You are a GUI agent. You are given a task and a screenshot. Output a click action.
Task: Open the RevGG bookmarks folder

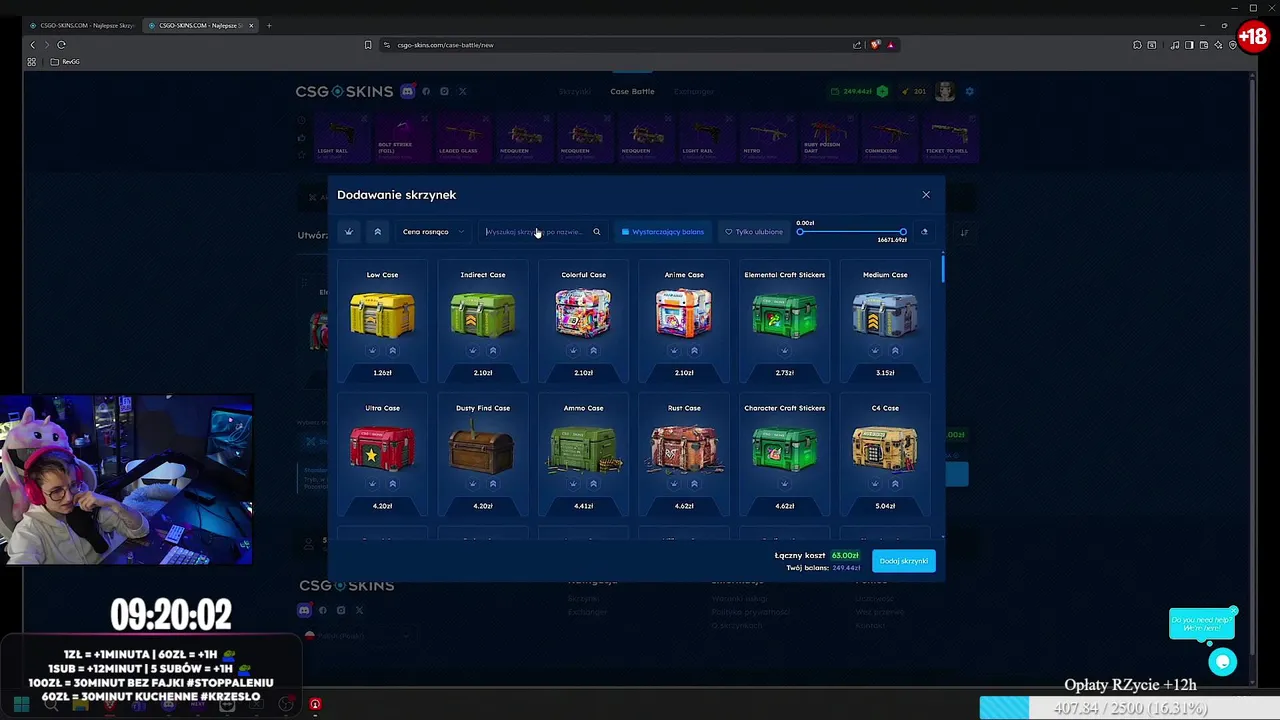coord(66,62)
